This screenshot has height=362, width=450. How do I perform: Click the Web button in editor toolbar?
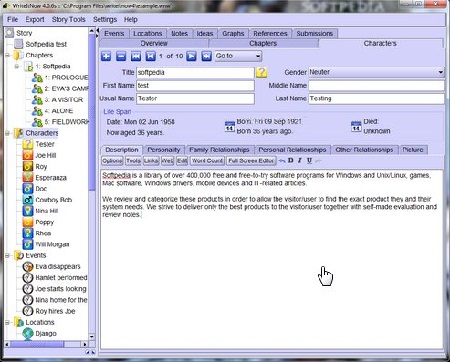[x=167, y=161]
